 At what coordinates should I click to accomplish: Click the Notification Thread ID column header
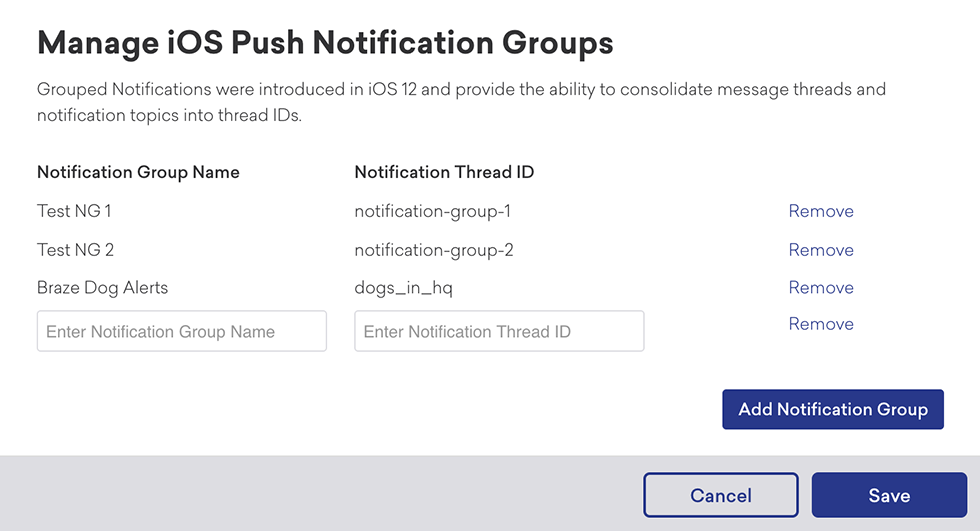coord(444,172)
